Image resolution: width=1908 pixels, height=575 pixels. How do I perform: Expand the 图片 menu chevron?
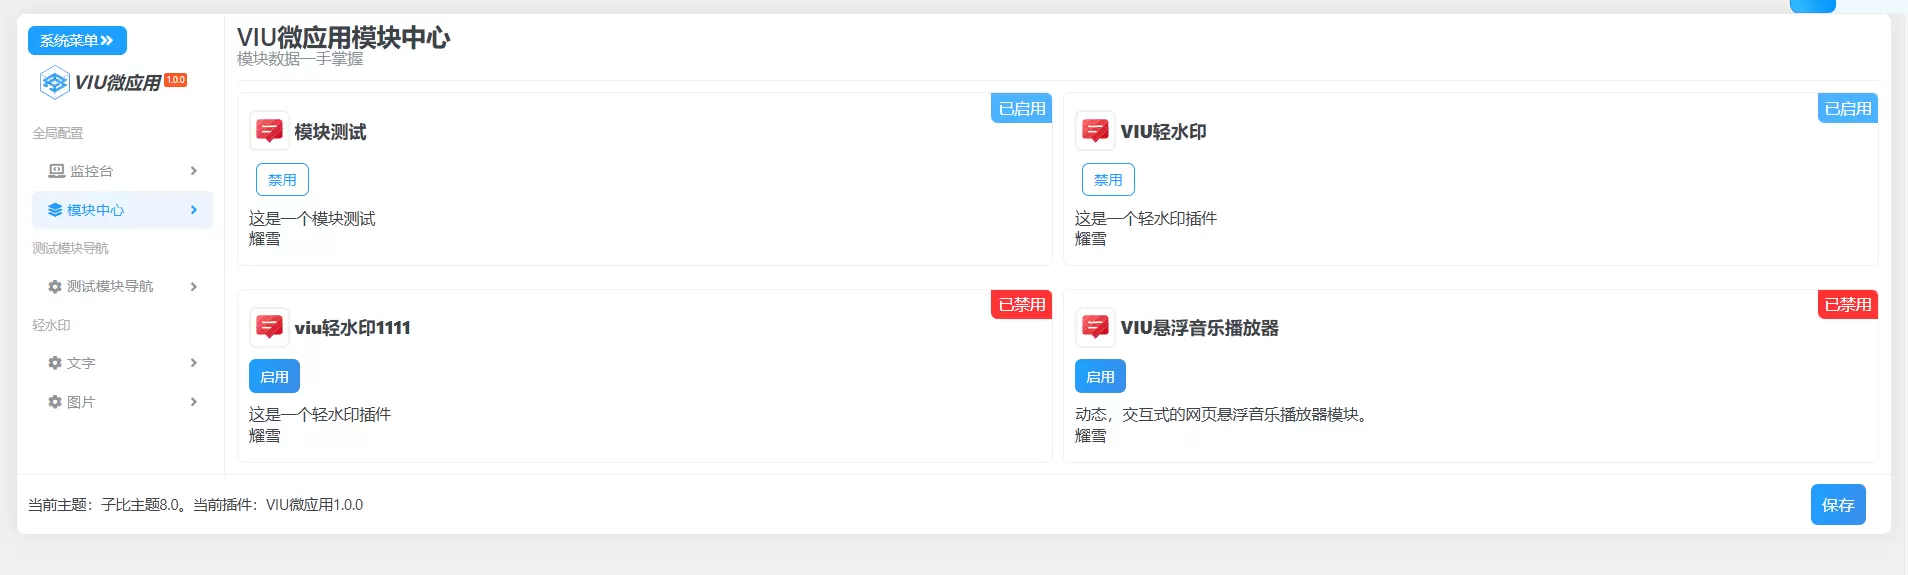194,402
